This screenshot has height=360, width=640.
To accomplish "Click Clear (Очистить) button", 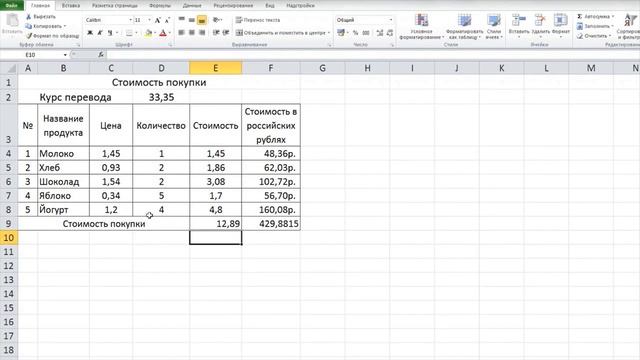I will [x=593, y=36].
